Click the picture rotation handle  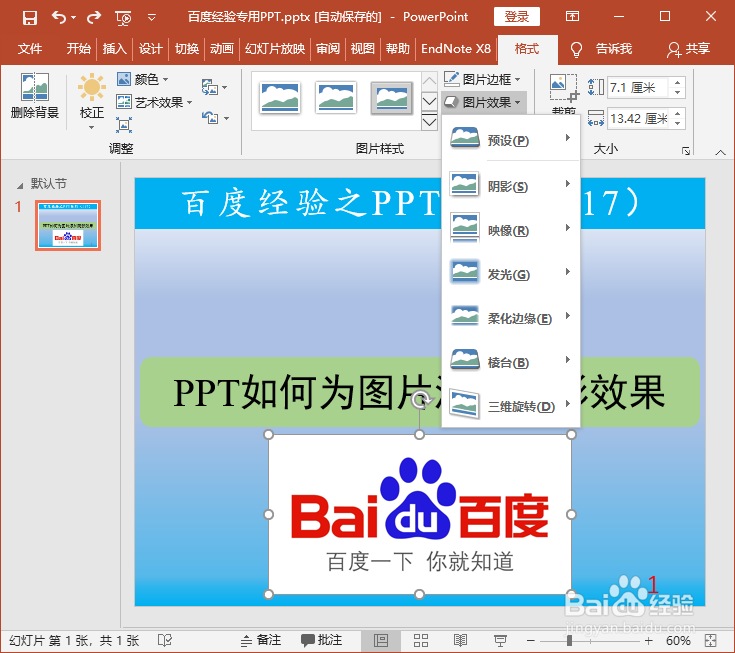coord(421,400)
